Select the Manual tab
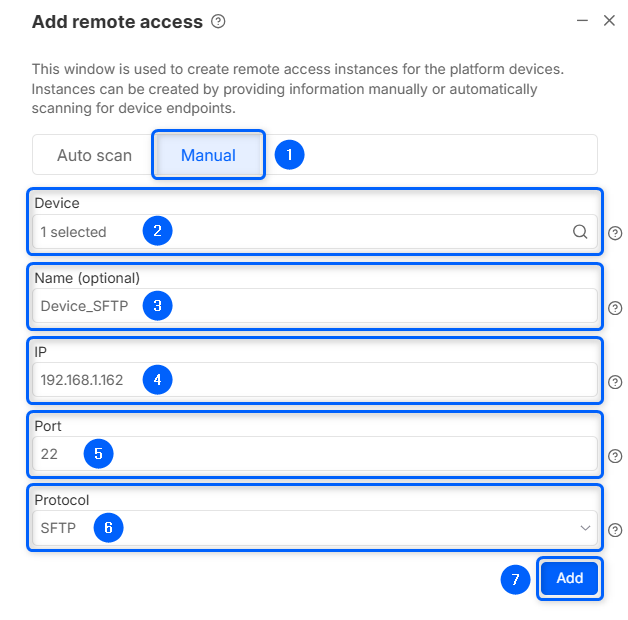 tap(208, 155)
